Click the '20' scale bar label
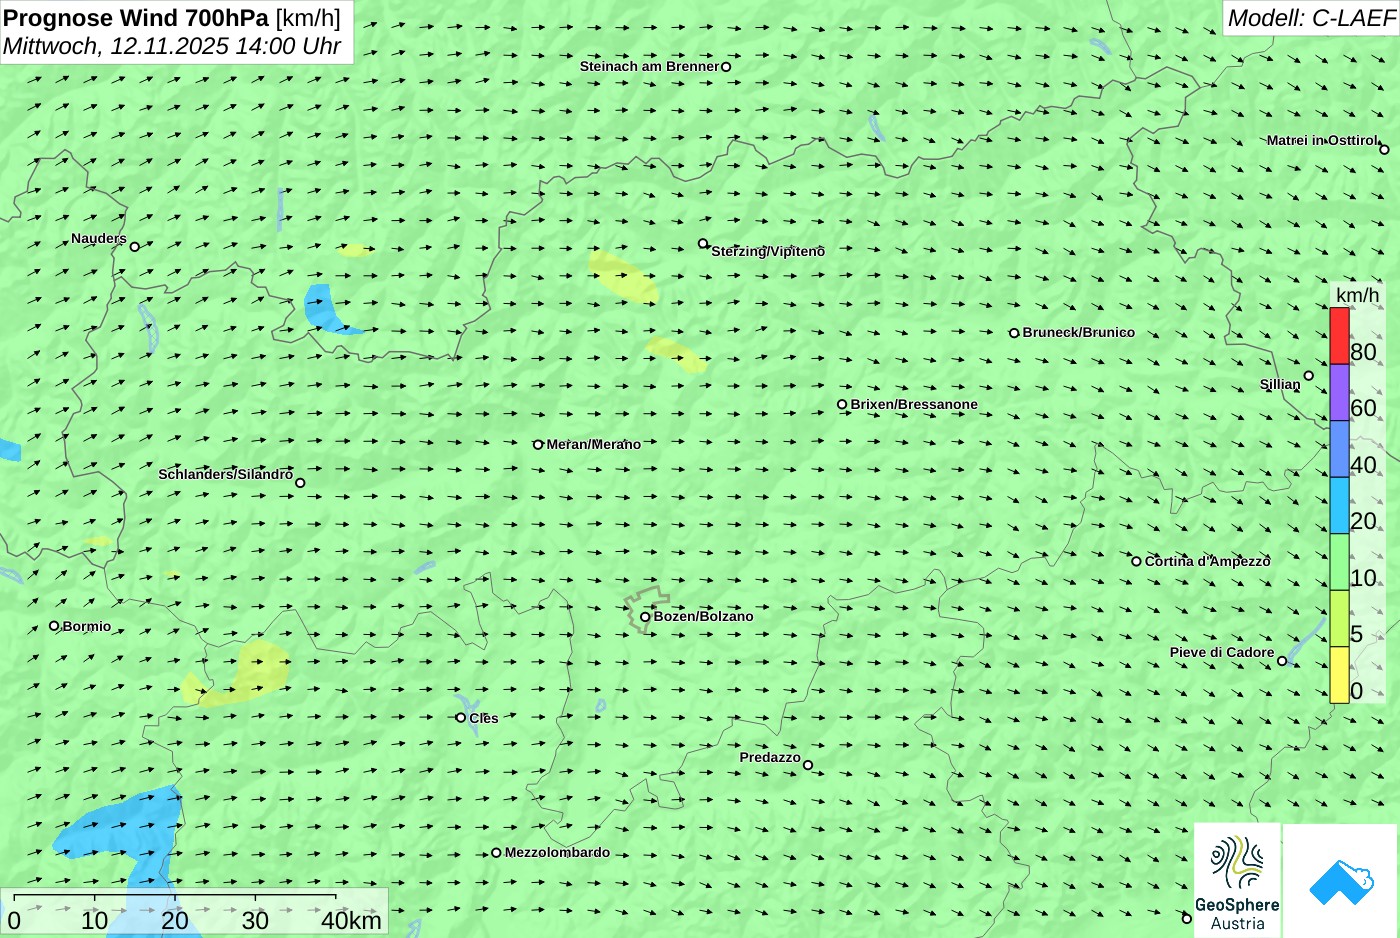This screenshot has height=938, width=1400. tap(175, 920)
